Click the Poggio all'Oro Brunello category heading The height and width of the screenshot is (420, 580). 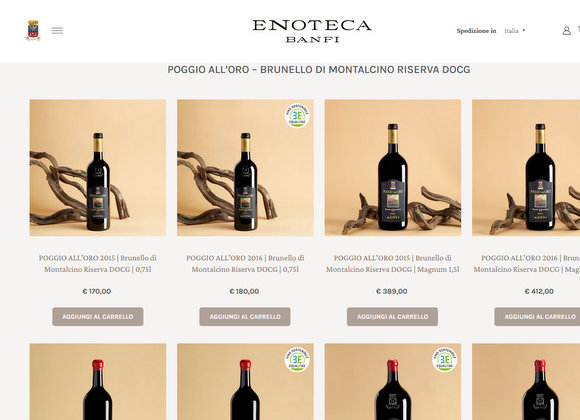click(319, 70)
